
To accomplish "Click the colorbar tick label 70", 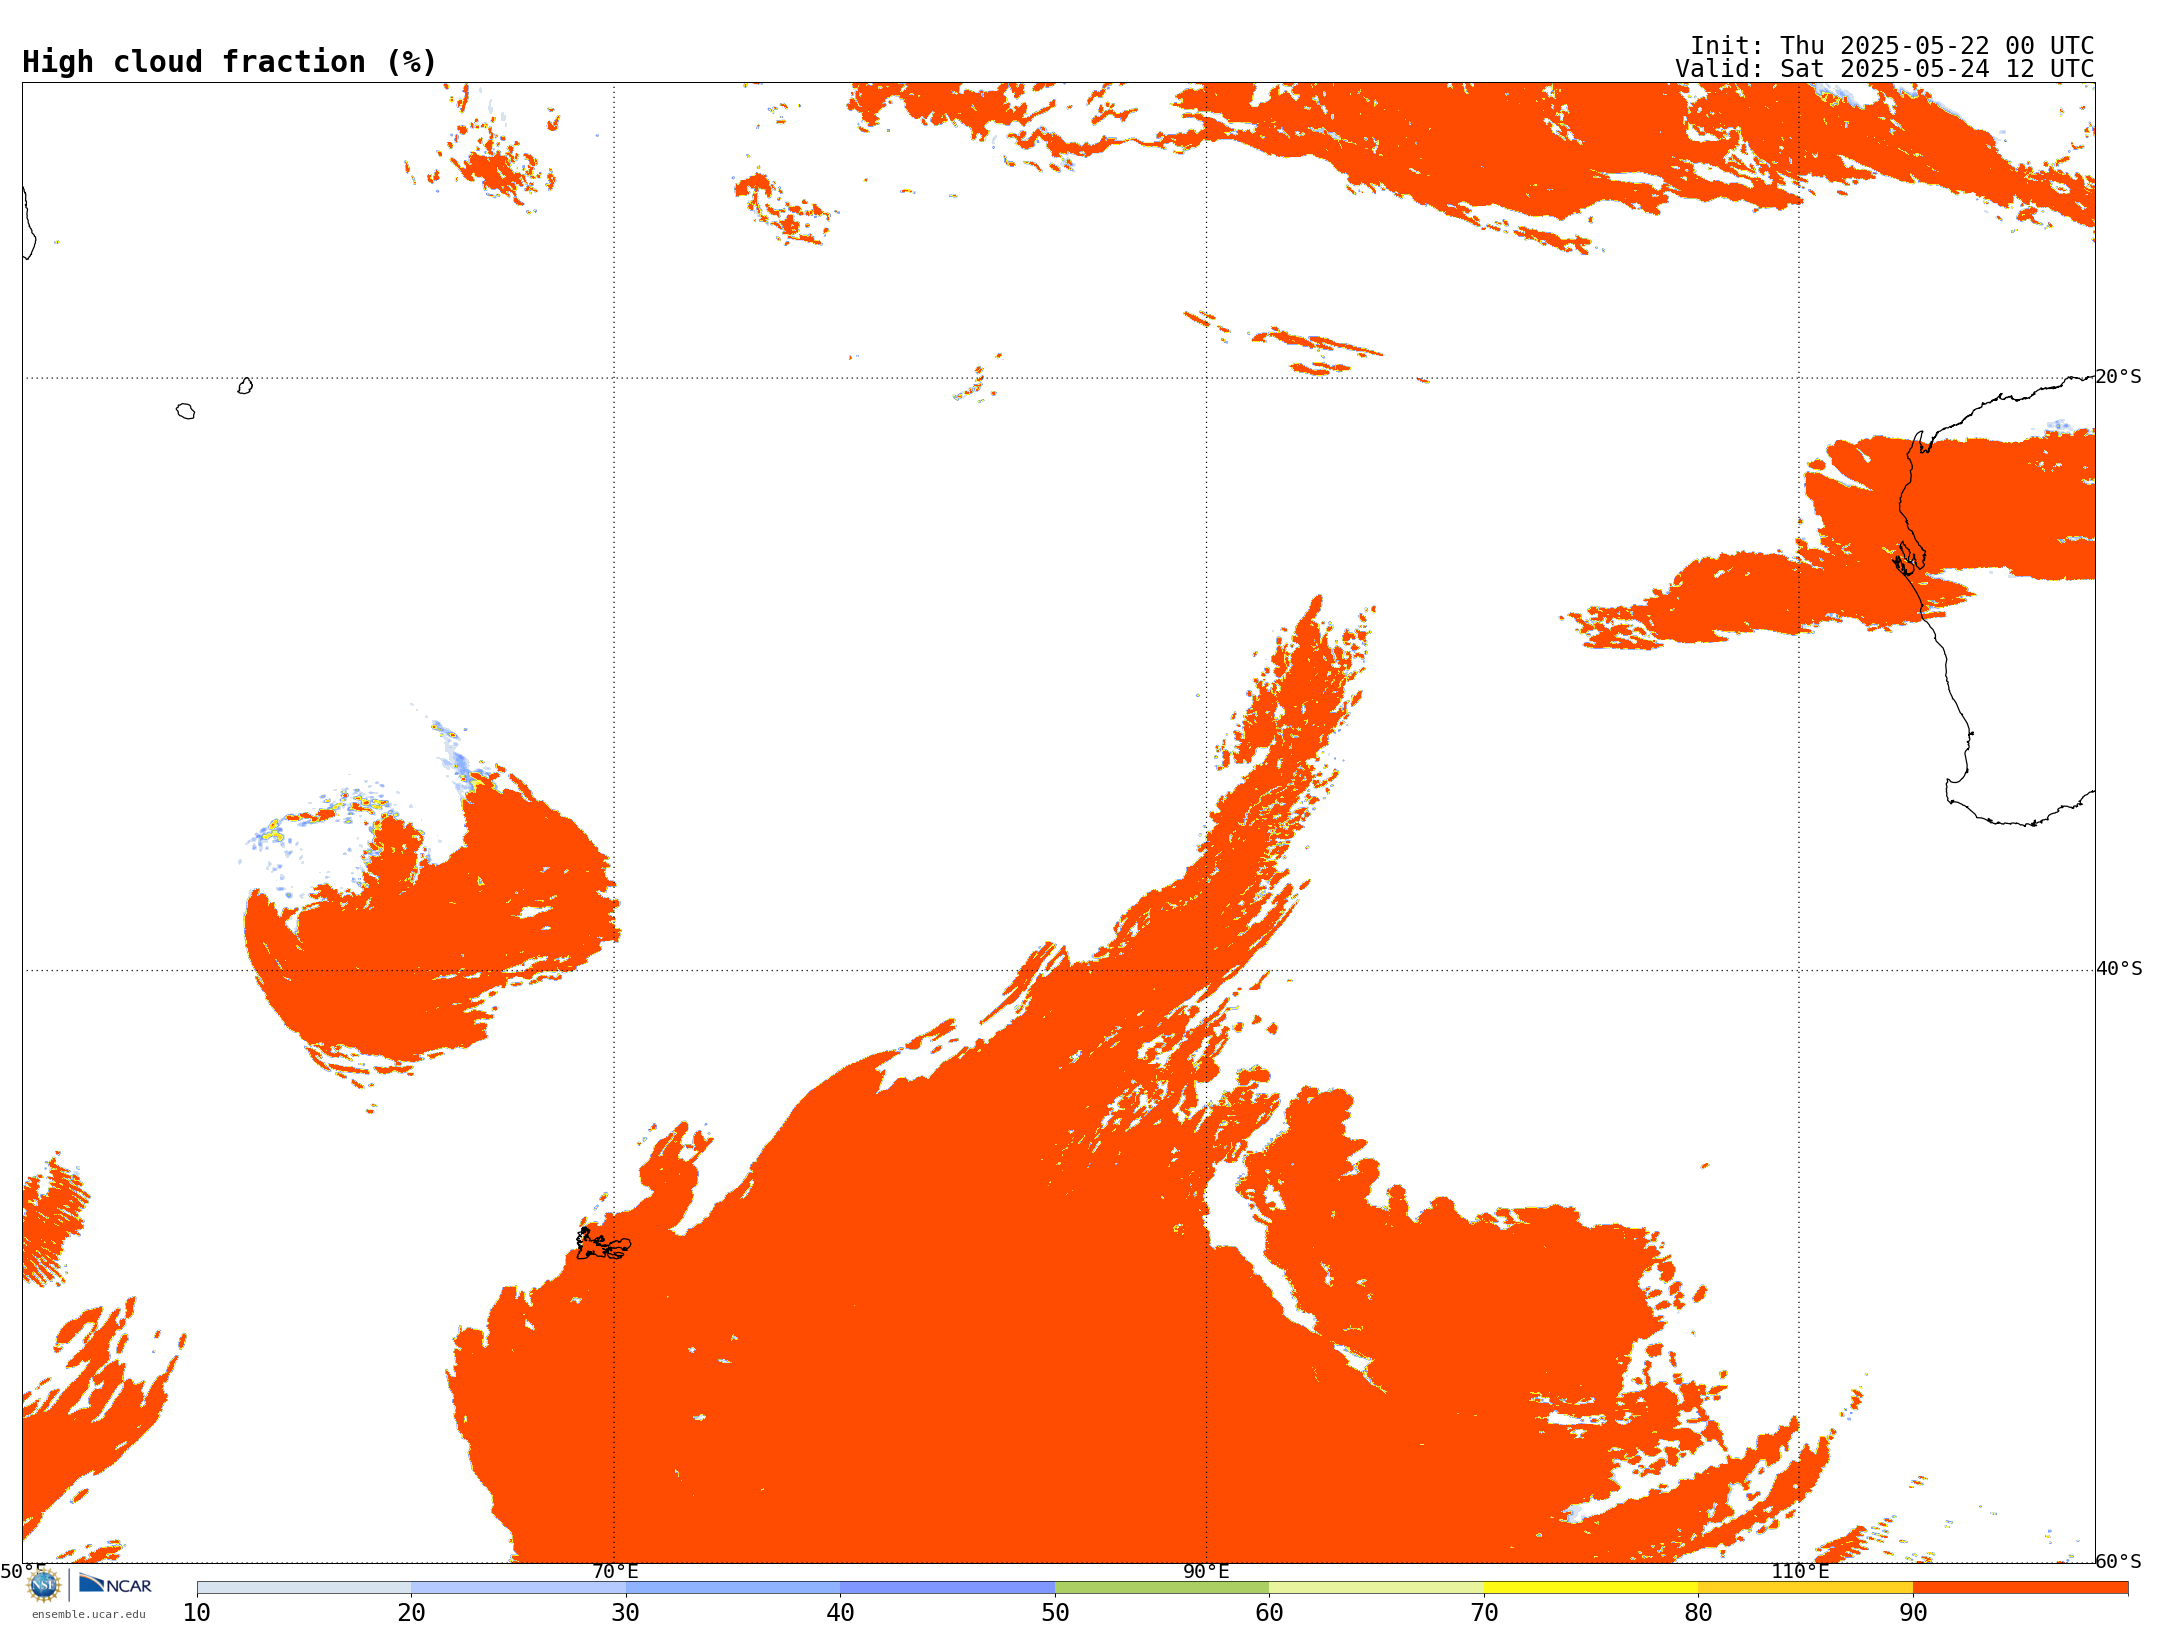I will [1484, 1613].
